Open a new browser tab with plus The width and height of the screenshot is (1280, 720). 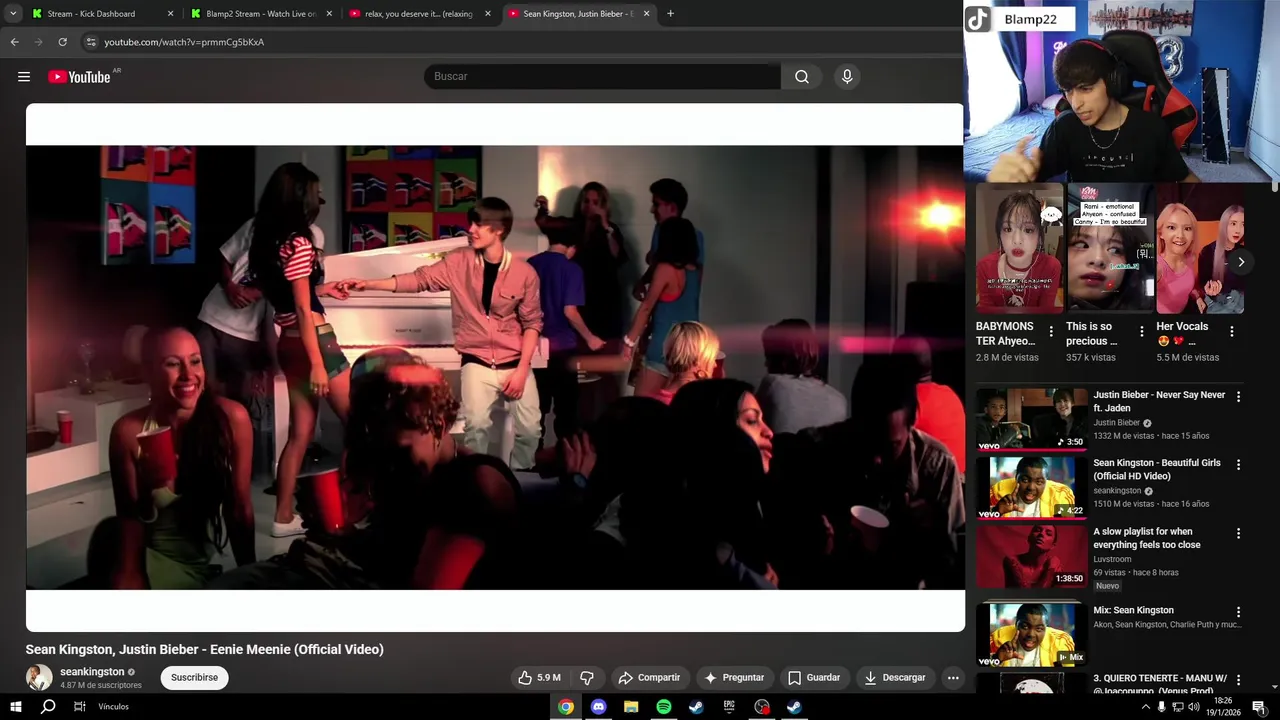[x=670, y=14]
